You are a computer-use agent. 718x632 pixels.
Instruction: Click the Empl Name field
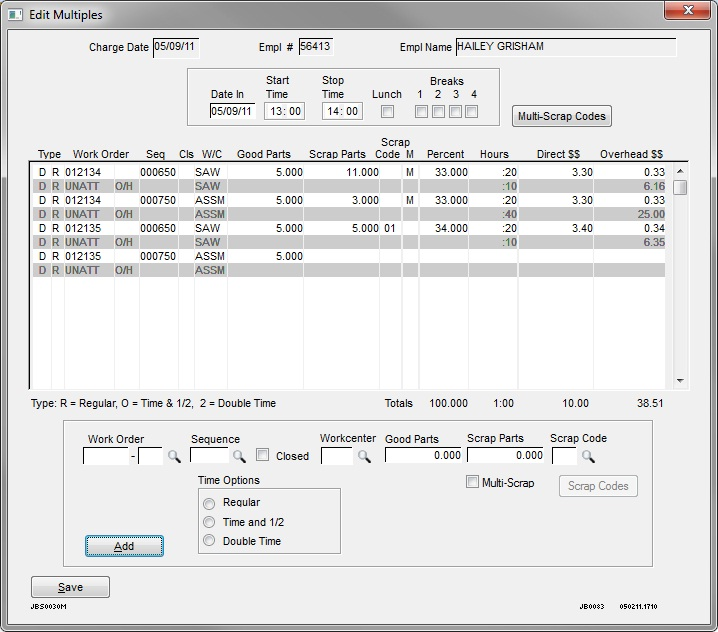tap(566, 47)
